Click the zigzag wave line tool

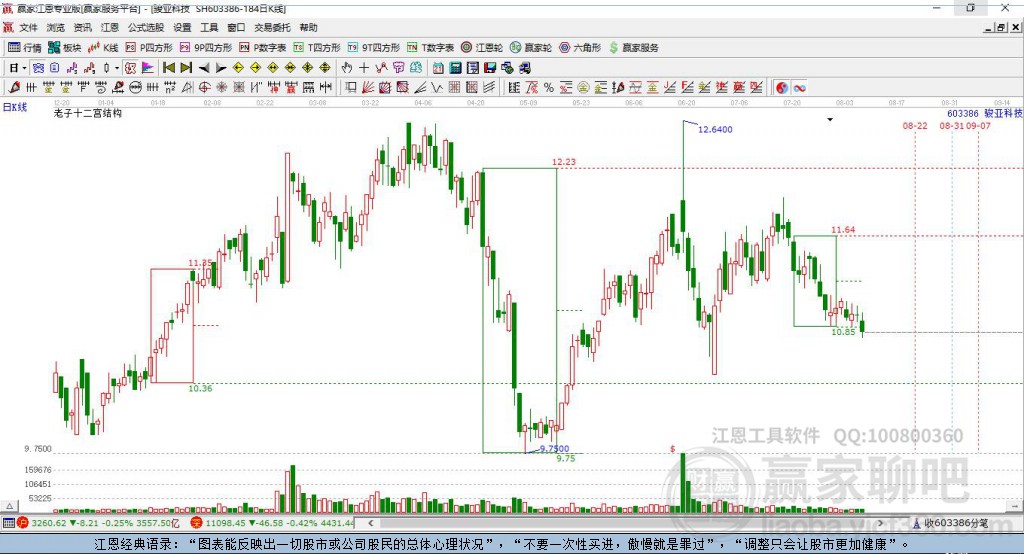[436, 87]
